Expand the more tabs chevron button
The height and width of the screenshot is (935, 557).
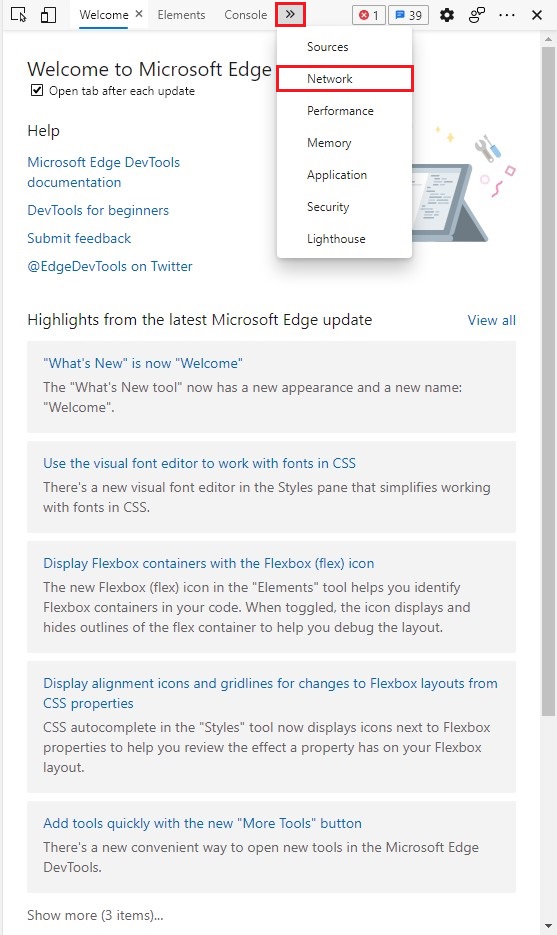290,14
